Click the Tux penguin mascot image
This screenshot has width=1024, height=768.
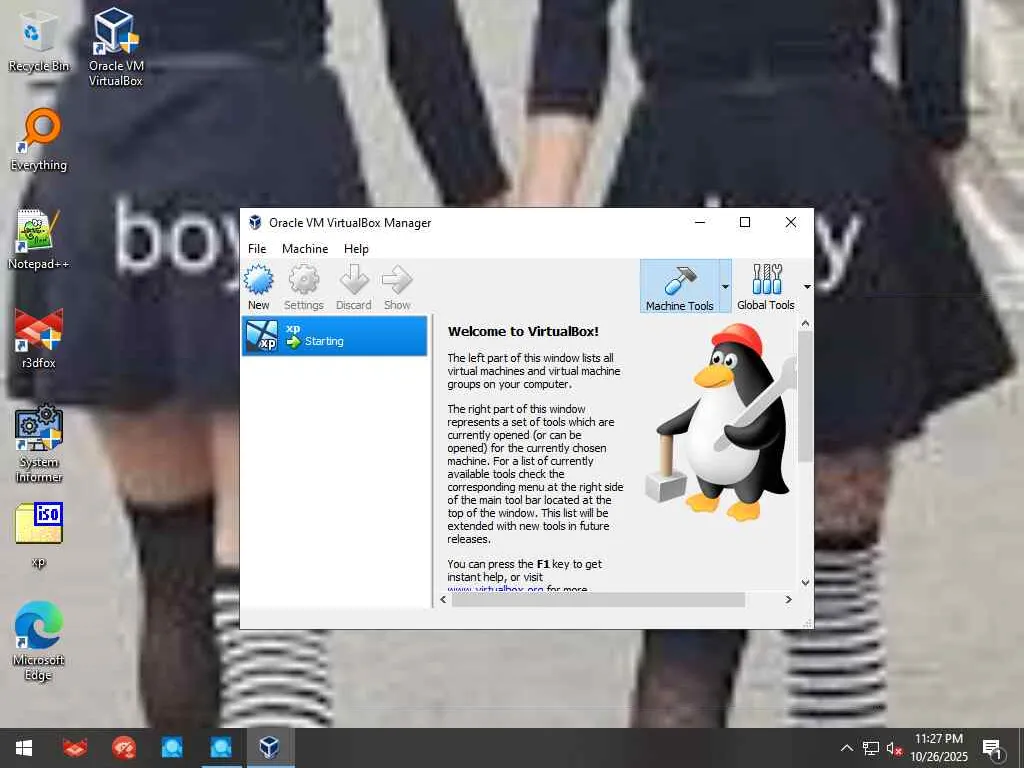[721, 423]
